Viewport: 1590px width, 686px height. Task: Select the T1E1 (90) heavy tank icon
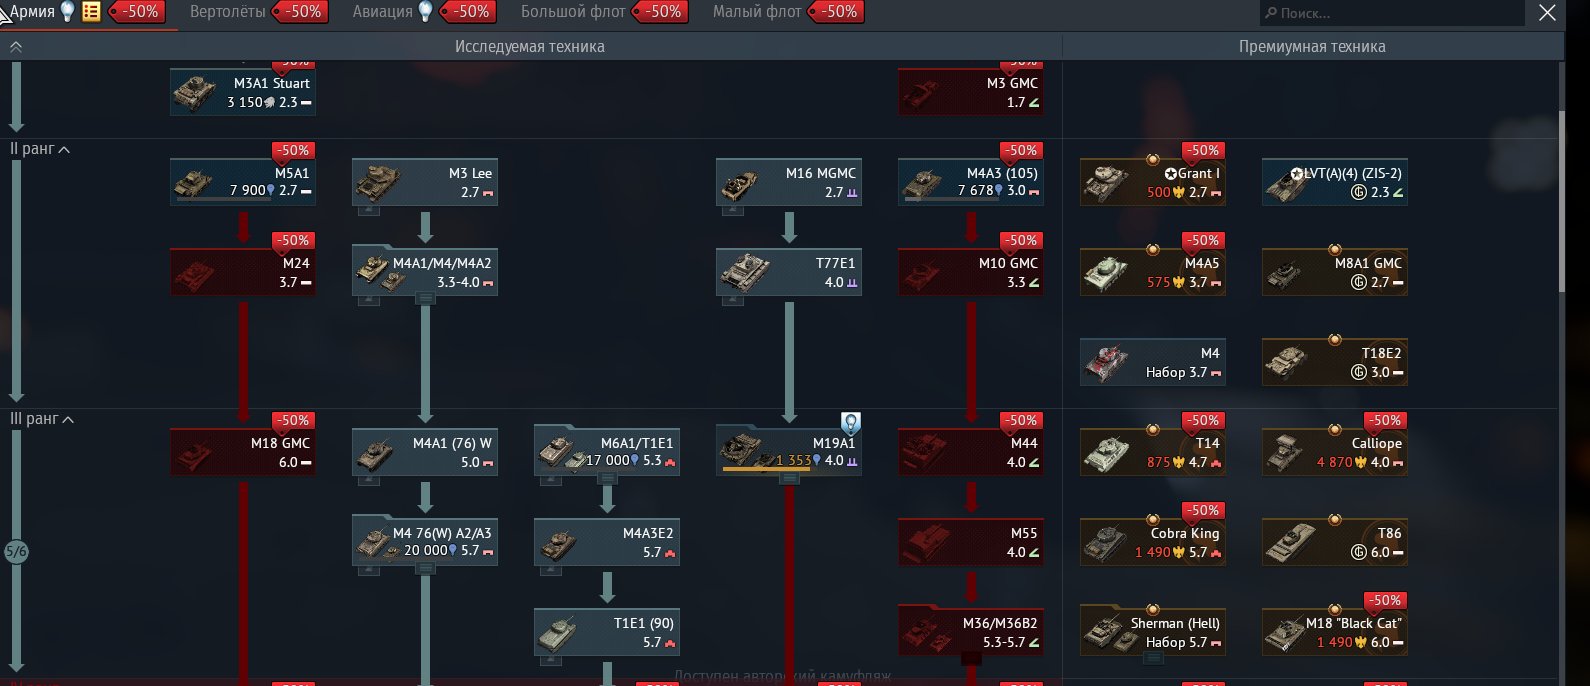click(558, 632)
